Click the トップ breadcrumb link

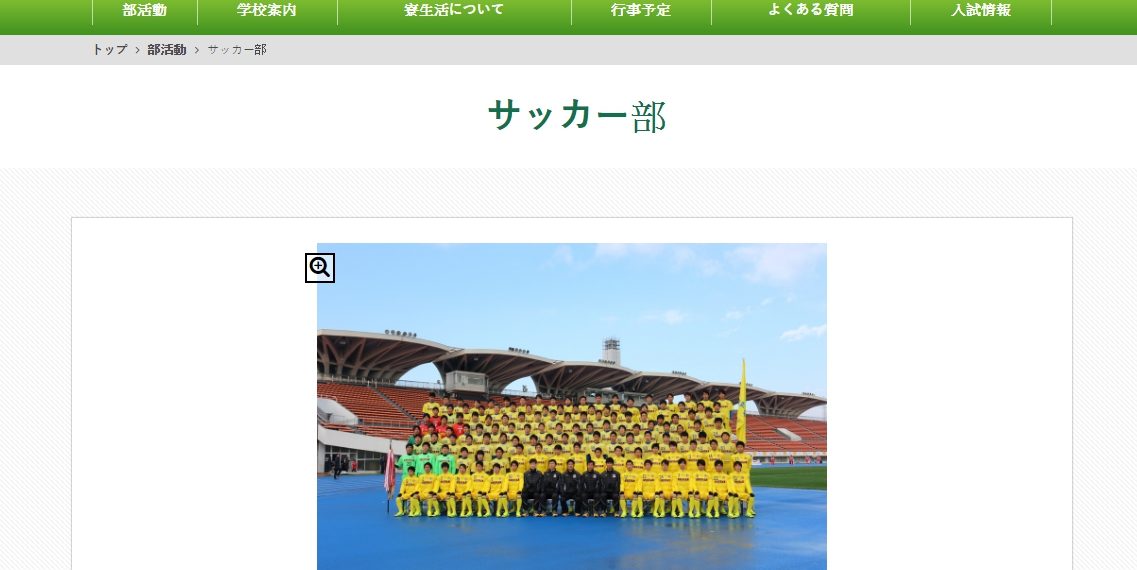[109, 49]
